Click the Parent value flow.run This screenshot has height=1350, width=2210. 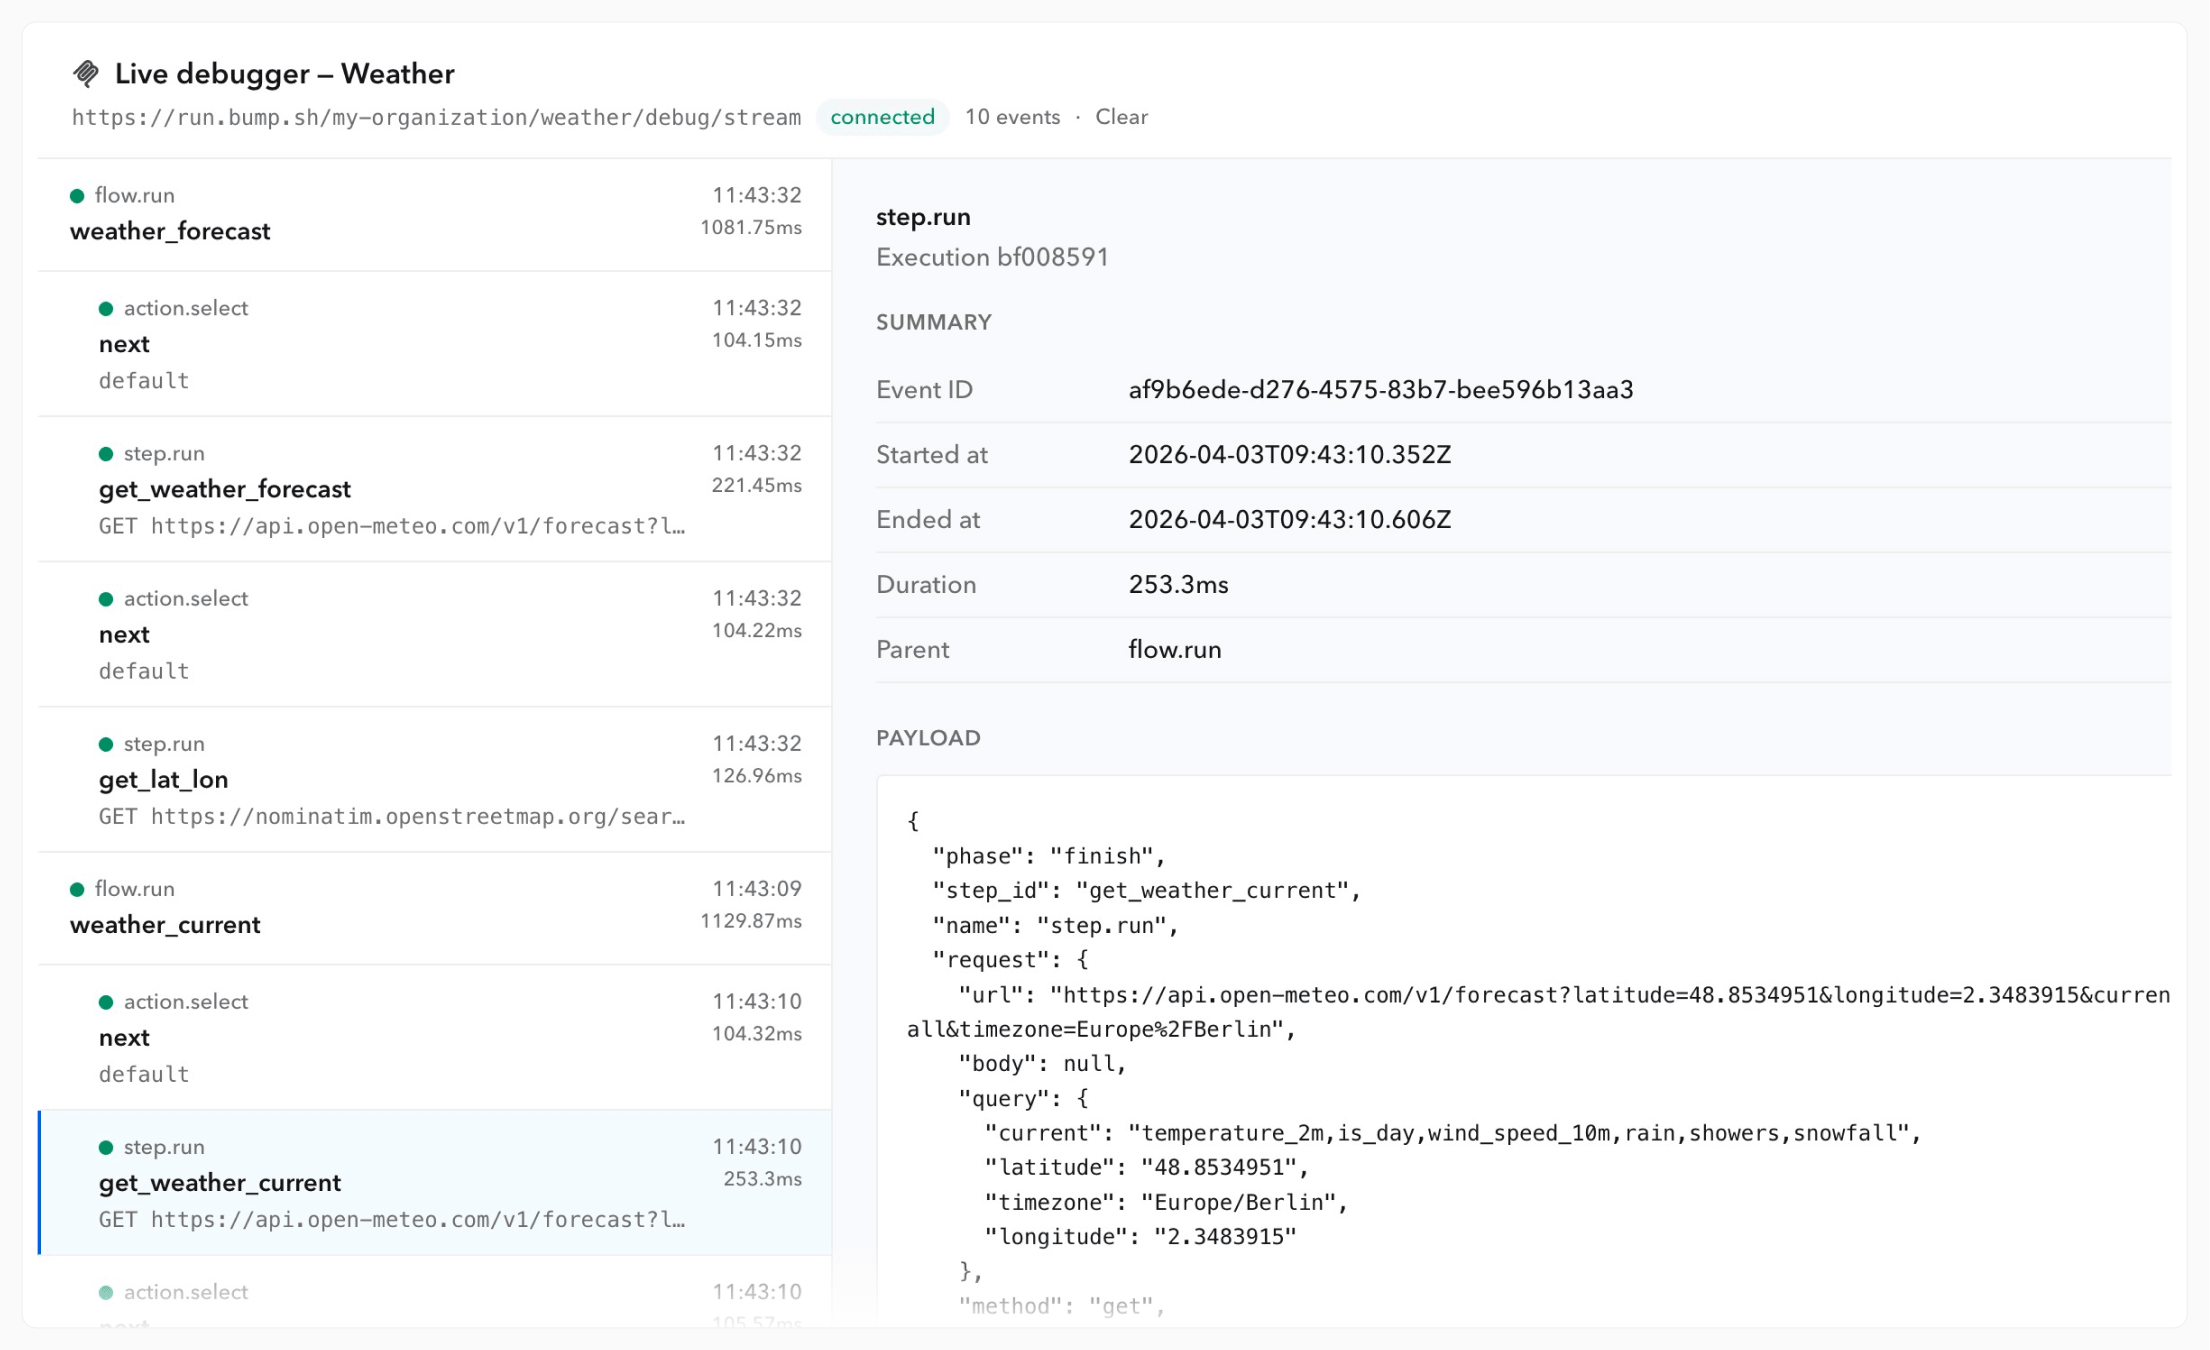[x=1174, y=650]
